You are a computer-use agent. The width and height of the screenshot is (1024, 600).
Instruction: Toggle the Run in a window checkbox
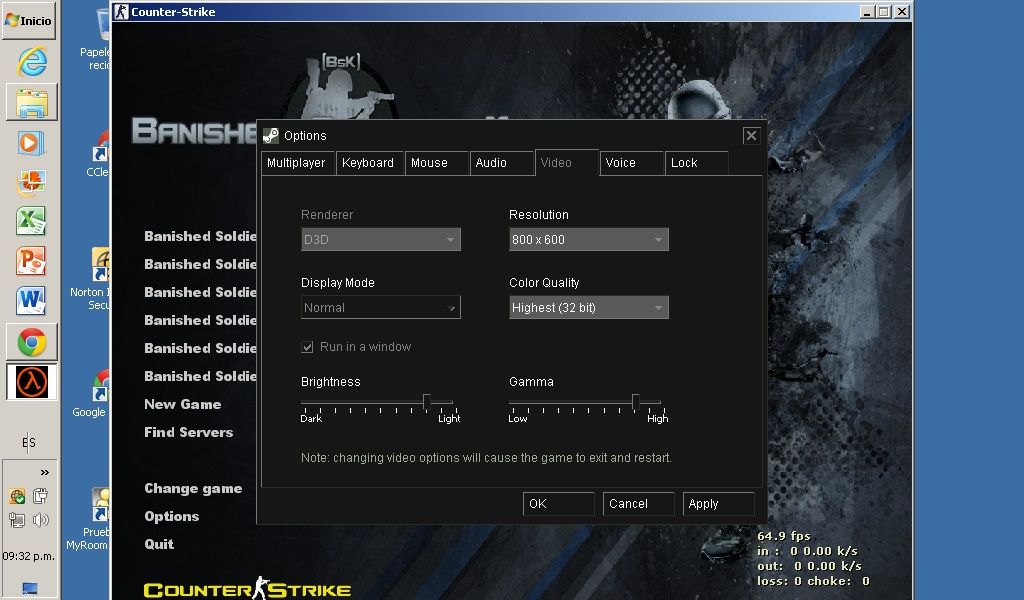tap(308, 347)
